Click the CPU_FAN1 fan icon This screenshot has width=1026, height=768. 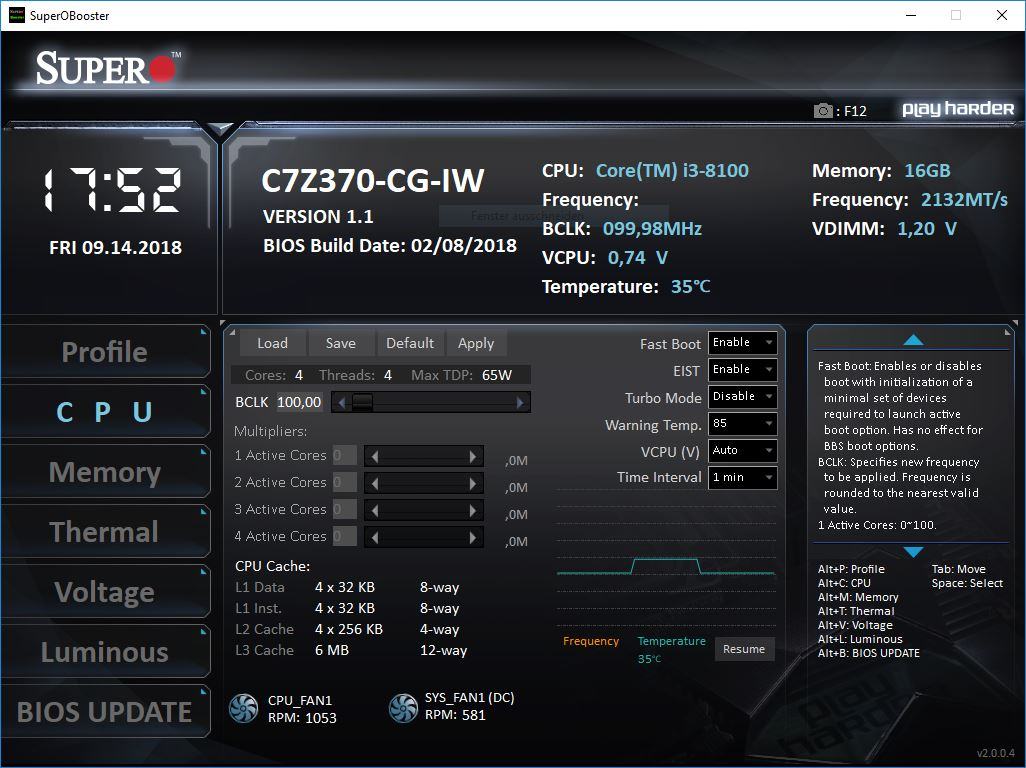(x=243, y=708)
